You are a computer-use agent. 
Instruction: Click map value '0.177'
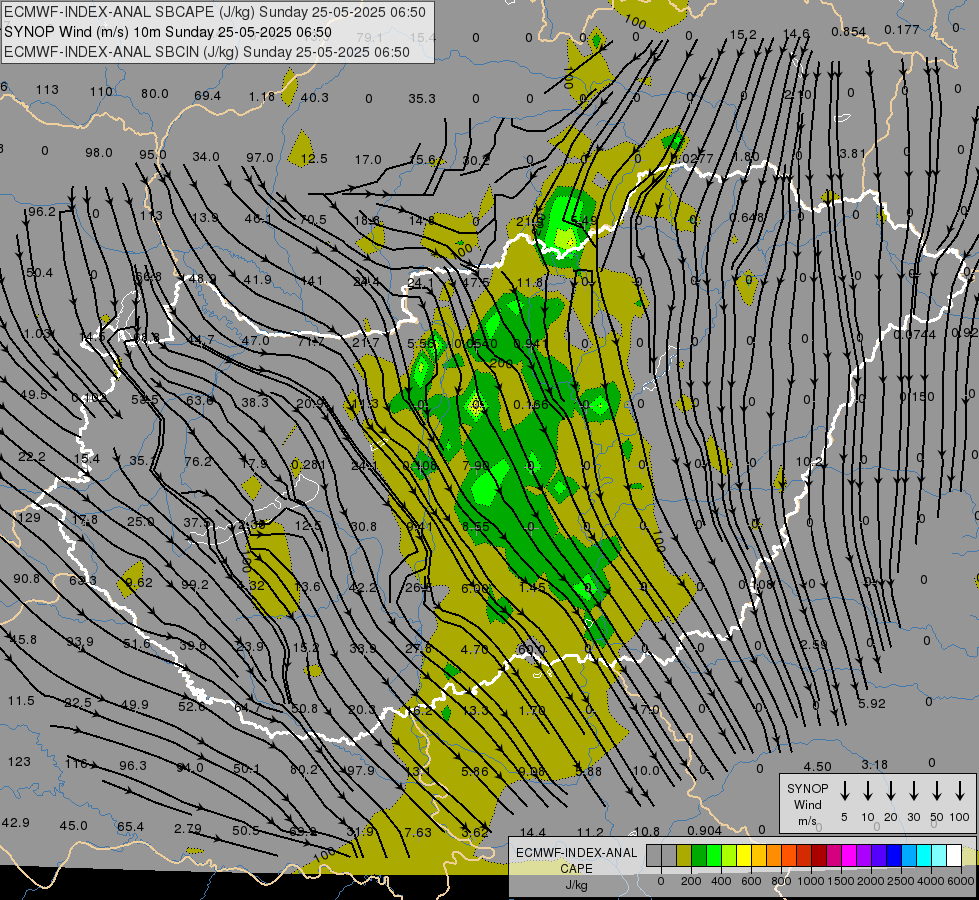coord(902,29)
